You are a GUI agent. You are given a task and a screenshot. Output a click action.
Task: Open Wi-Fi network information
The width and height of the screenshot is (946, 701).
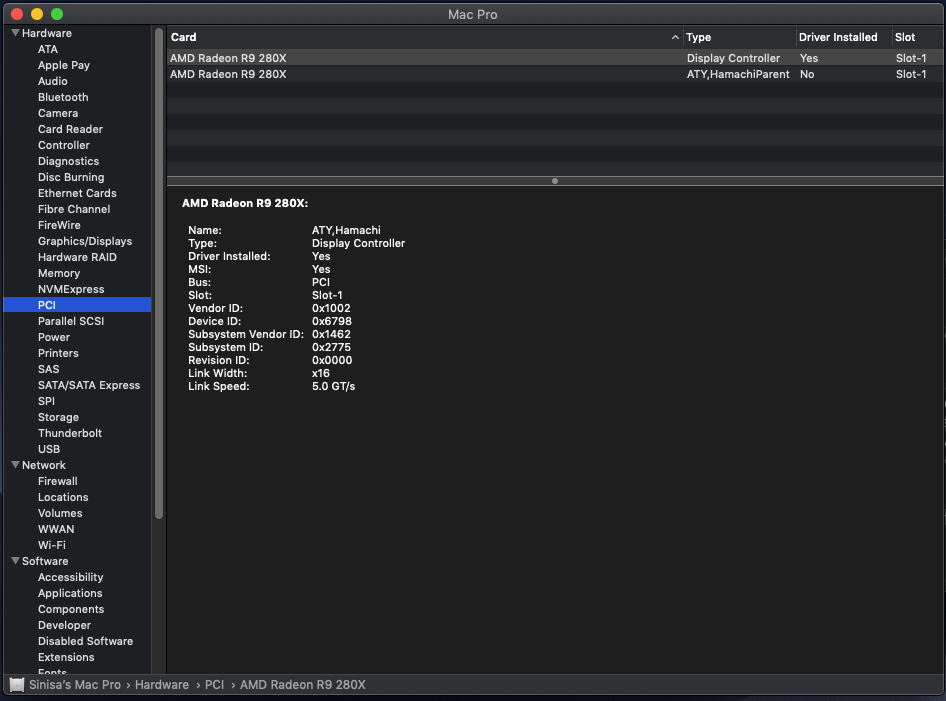click(51, 545)
